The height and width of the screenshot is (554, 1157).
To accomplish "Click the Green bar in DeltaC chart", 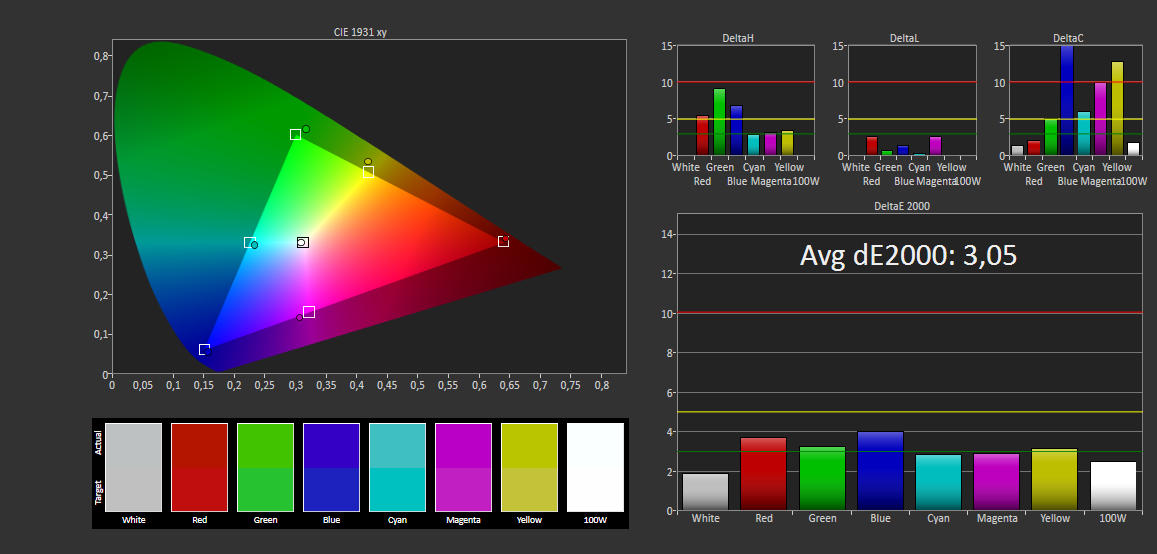I will [x=1051, y=137].
